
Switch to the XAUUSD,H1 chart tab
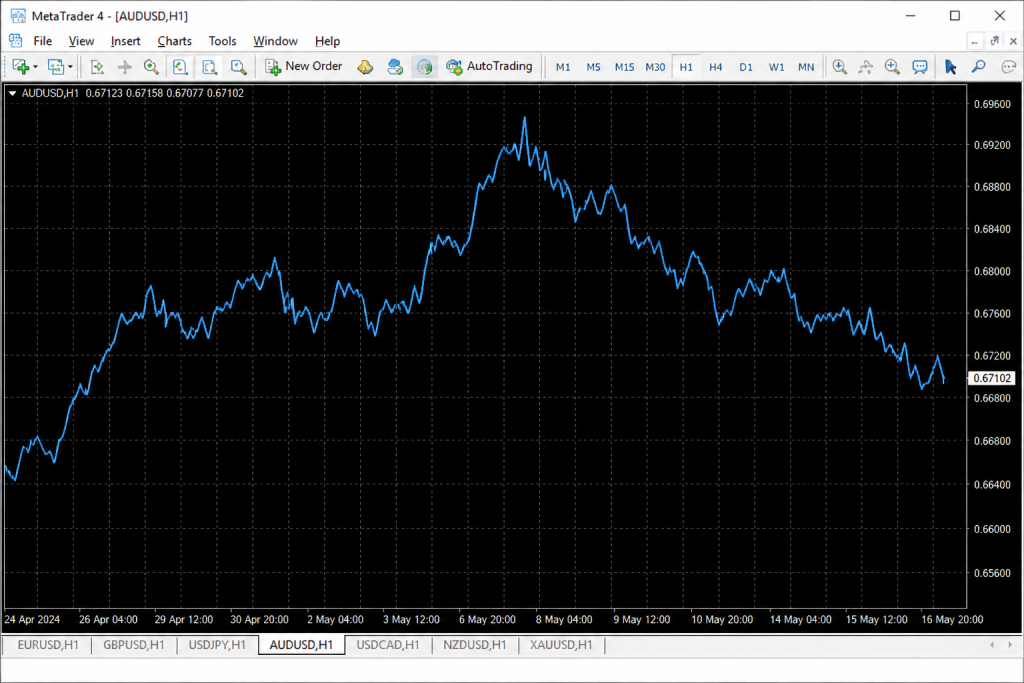561,644
